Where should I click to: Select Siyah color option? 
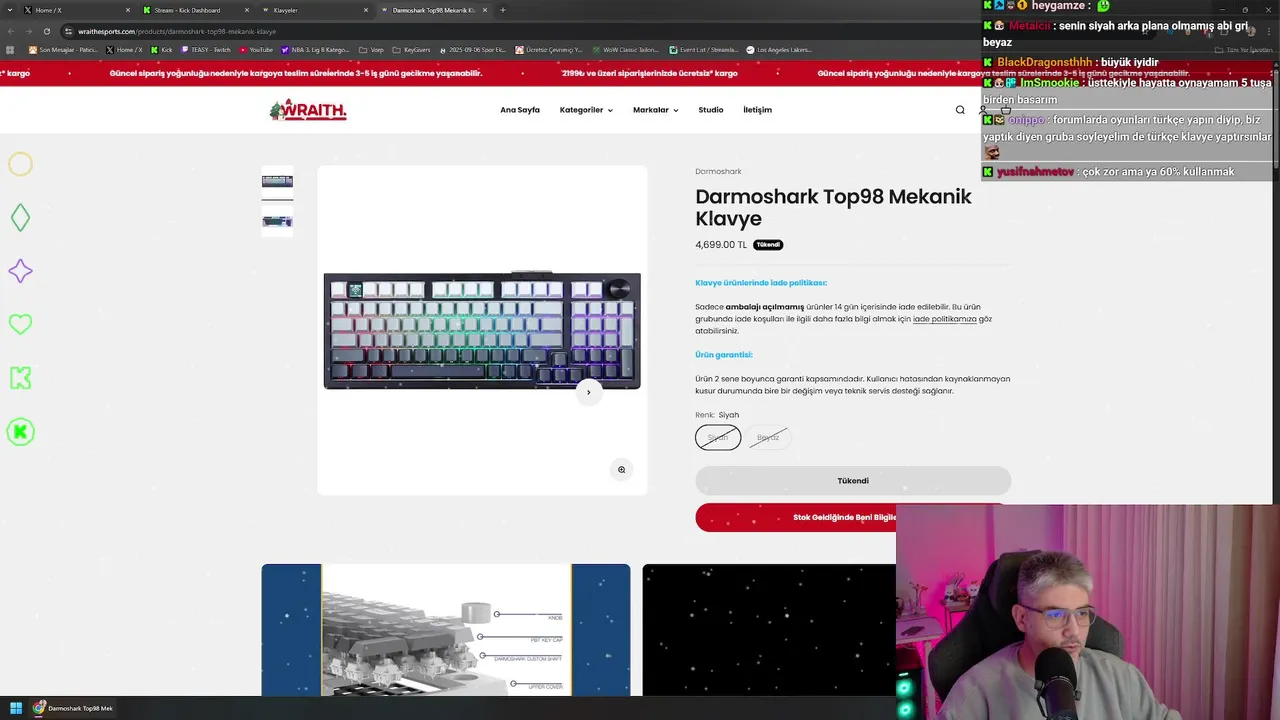click(x=718, y=437)
